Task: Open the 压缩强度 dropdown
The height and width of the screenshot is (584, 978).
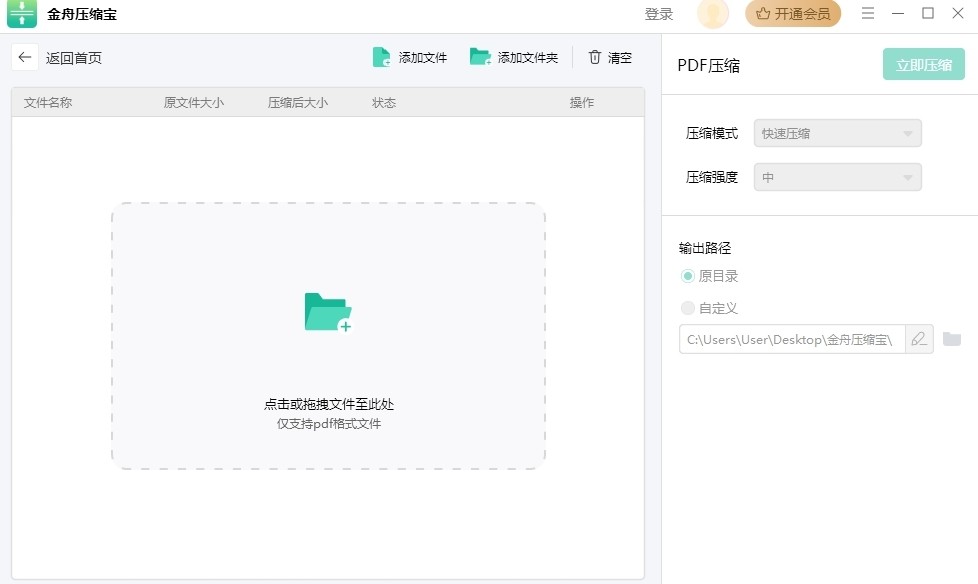Action: tap(837, 177)
